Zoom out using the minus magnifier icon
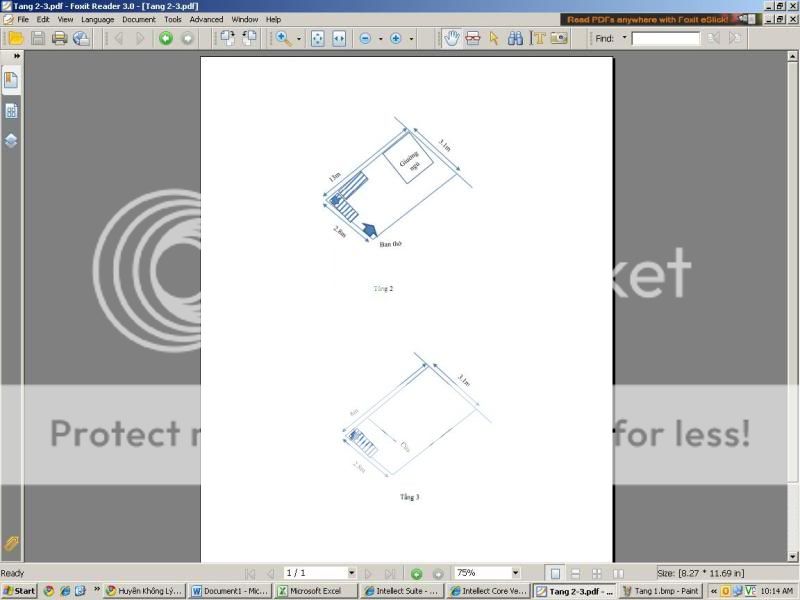 [364, 39]
